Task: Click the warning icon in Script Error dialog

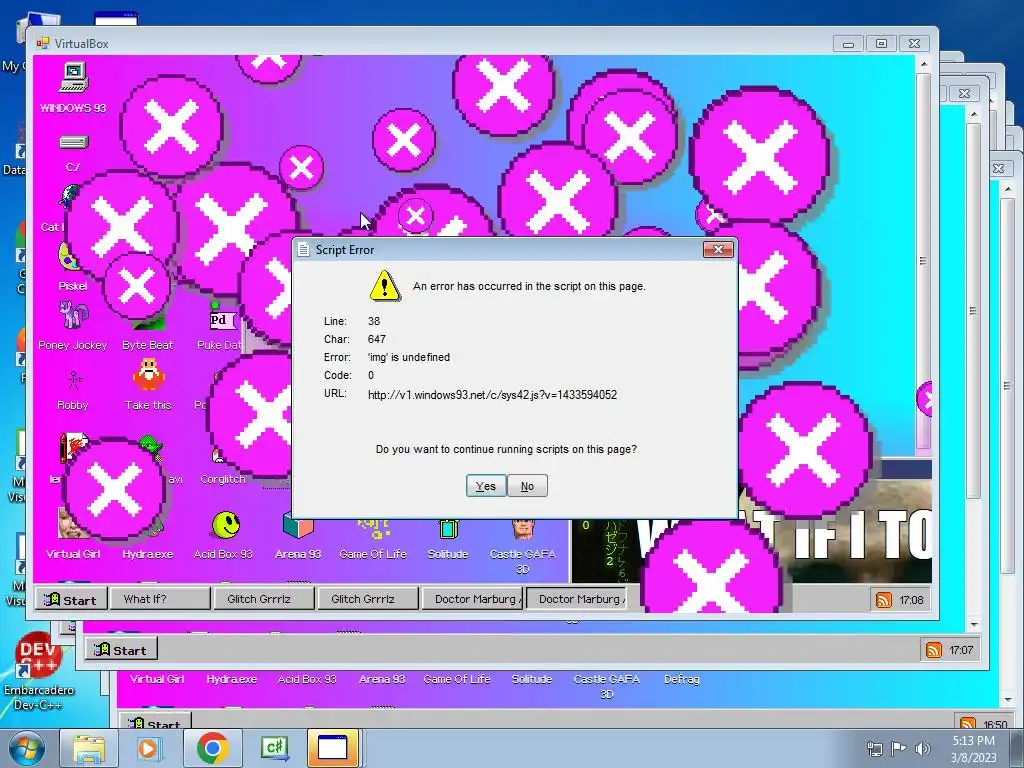Action: pyautogui.click(x=385, y=286)
